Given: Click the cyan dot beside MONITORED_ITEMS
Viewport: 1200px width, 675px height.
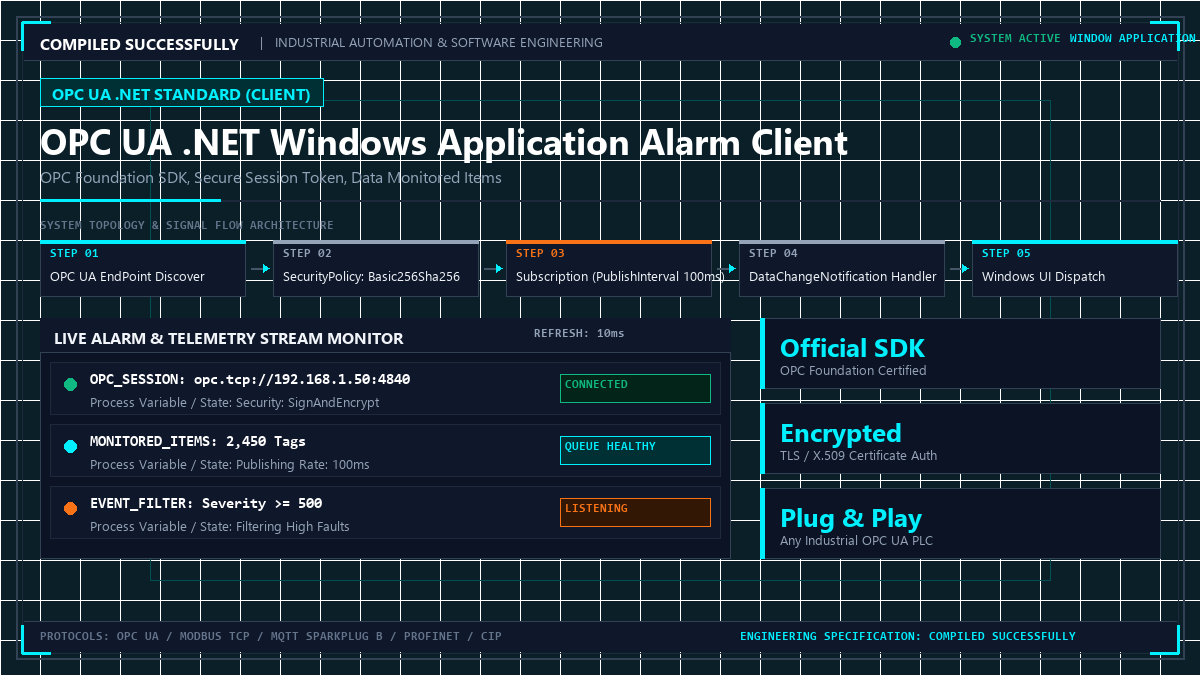Looking at the screenshot, I should tap(70, 447).
